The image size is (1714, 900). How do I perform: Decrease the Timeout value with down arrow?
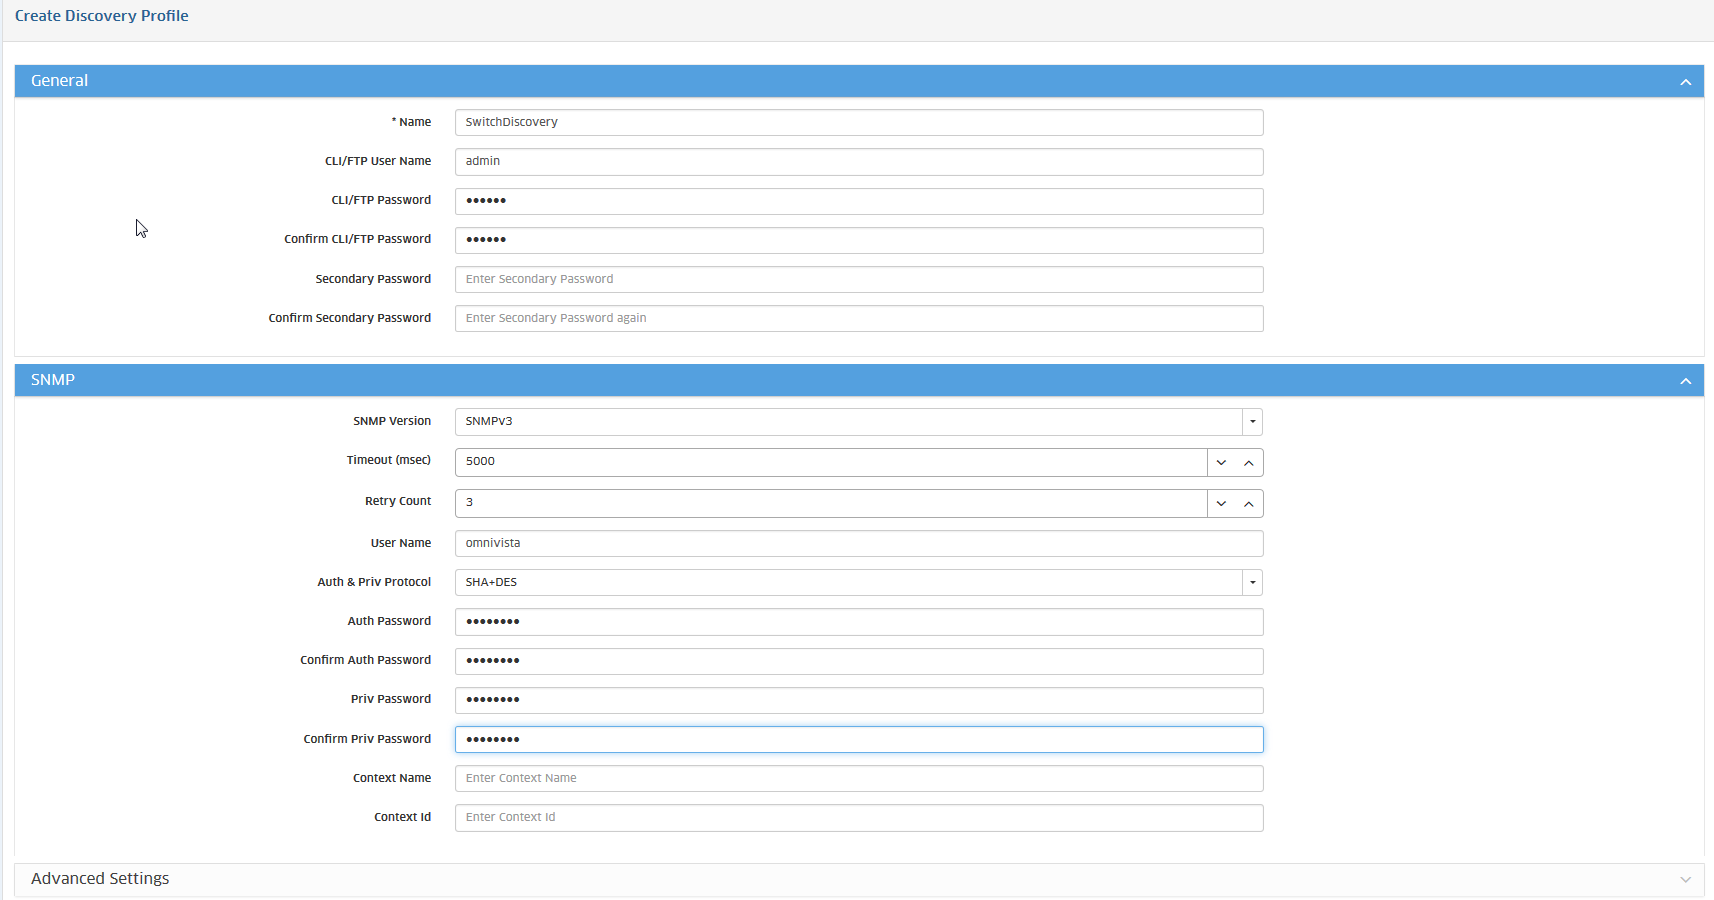tap(1221, 463)
